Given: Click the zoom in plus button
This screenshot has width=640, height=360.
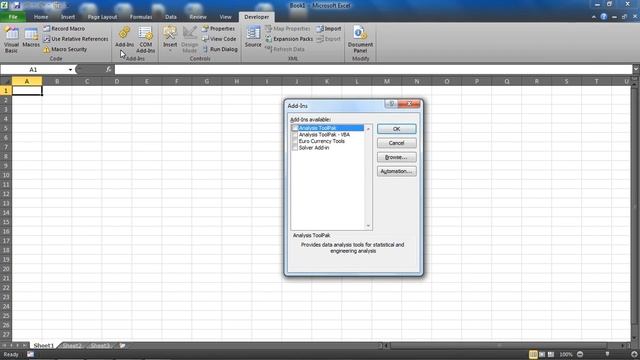Looking at the screenshot, I should [x=634, y=355].
